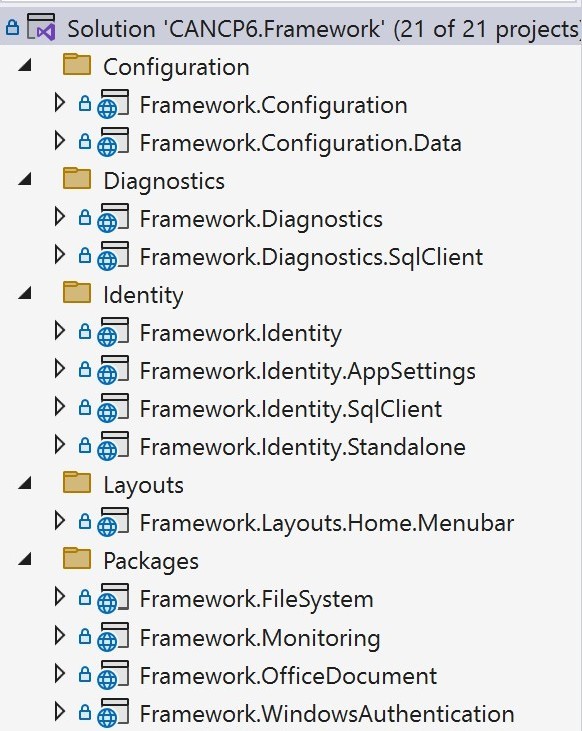Select the Framework.OfficeDocument project
Image resolution: width=582 pixels, height=731 pixels.
[288, 676]
